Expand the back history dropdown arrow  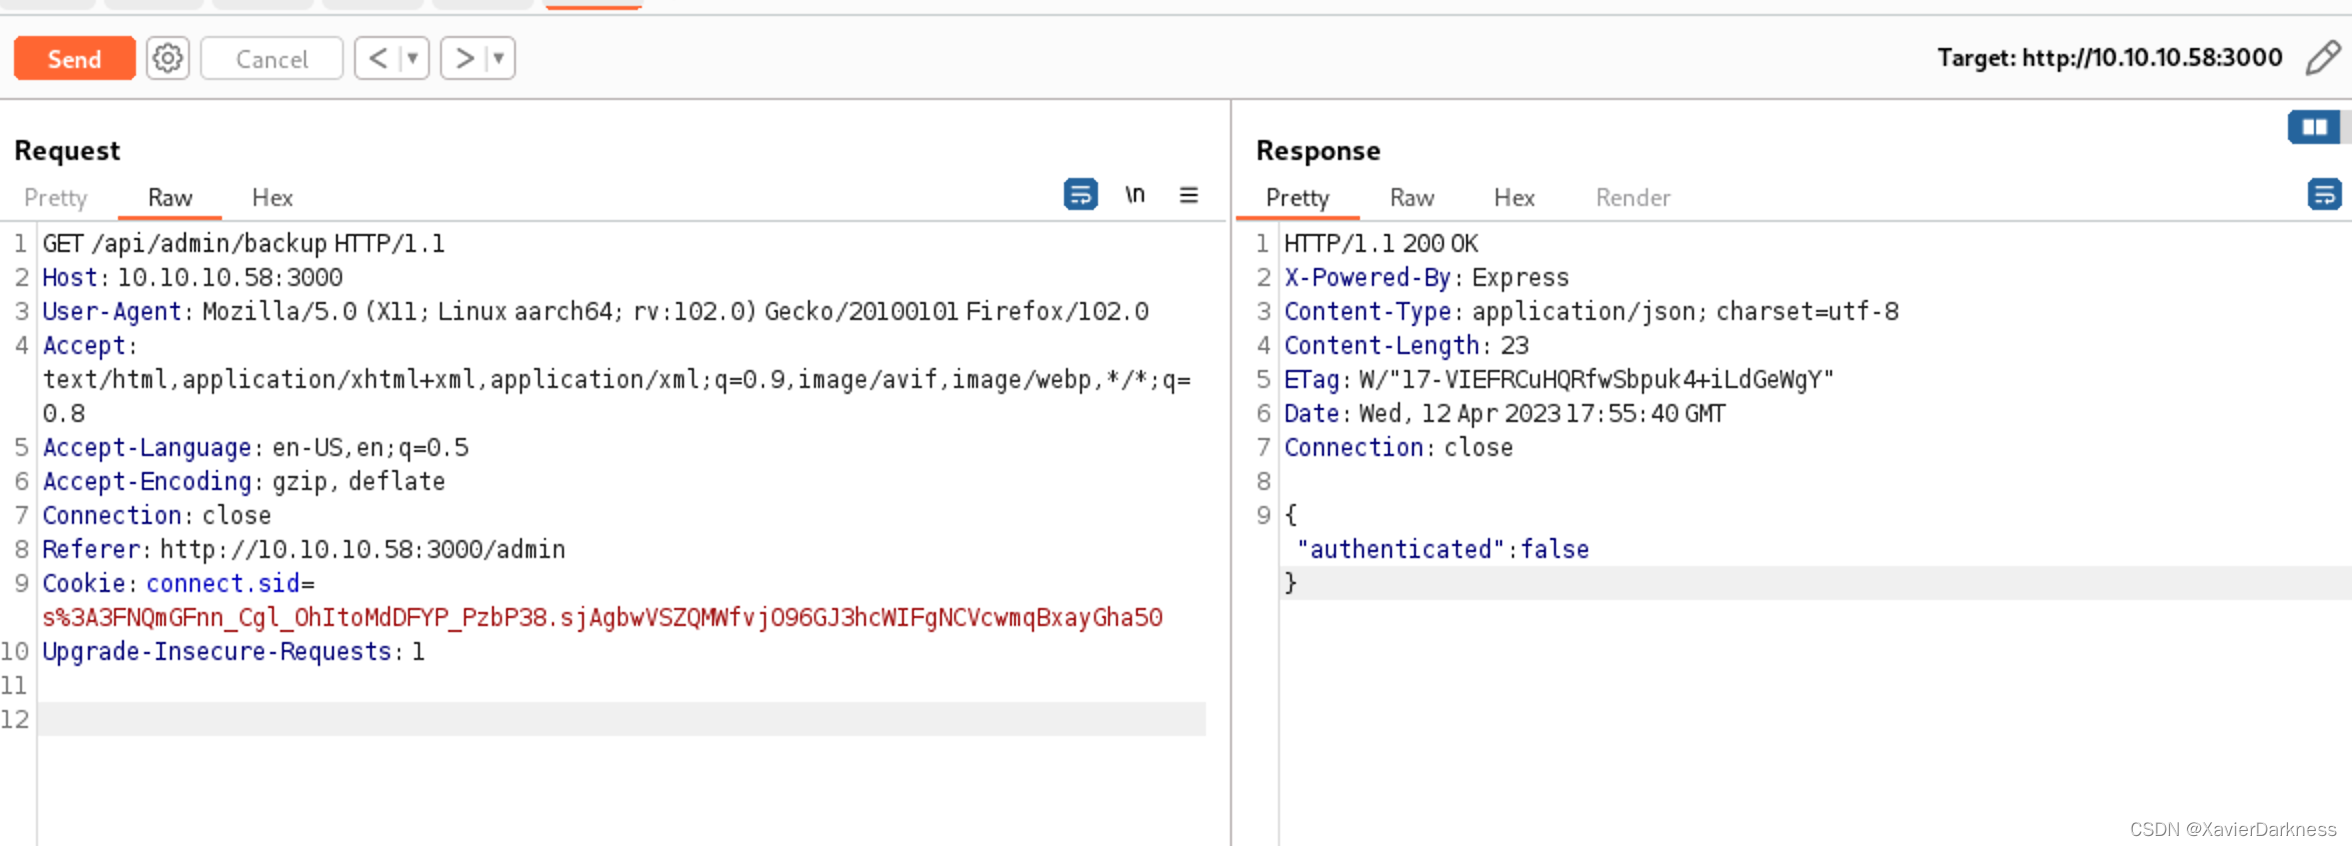tap(413, 58)
